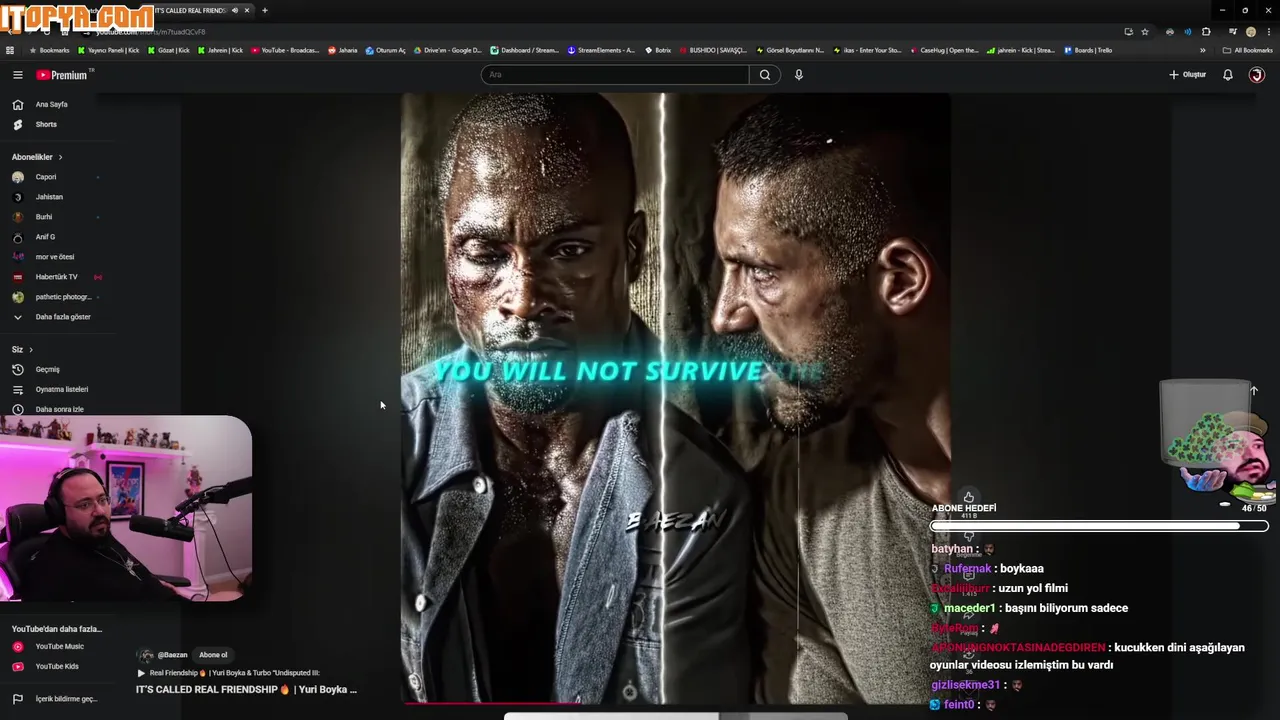
Task: Open Yayıncı Paneli | Kick bookmark
Action: pyautogui.click(x=108, y=50)
